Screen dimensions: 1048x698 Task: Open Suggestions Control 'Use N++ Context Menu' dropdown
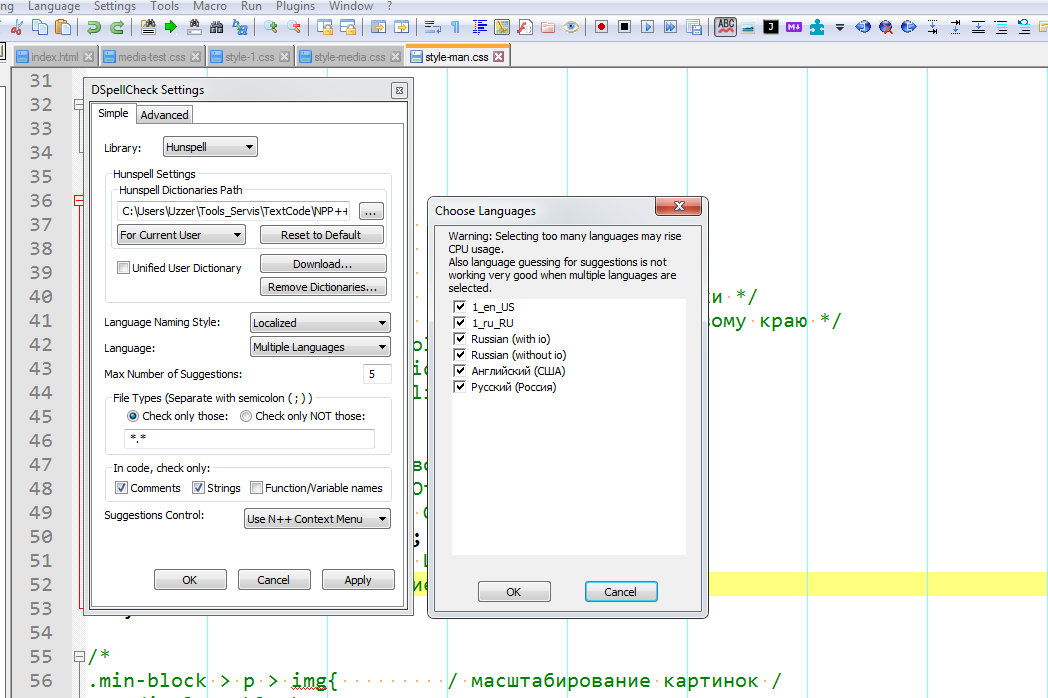[x=317, y=518]
